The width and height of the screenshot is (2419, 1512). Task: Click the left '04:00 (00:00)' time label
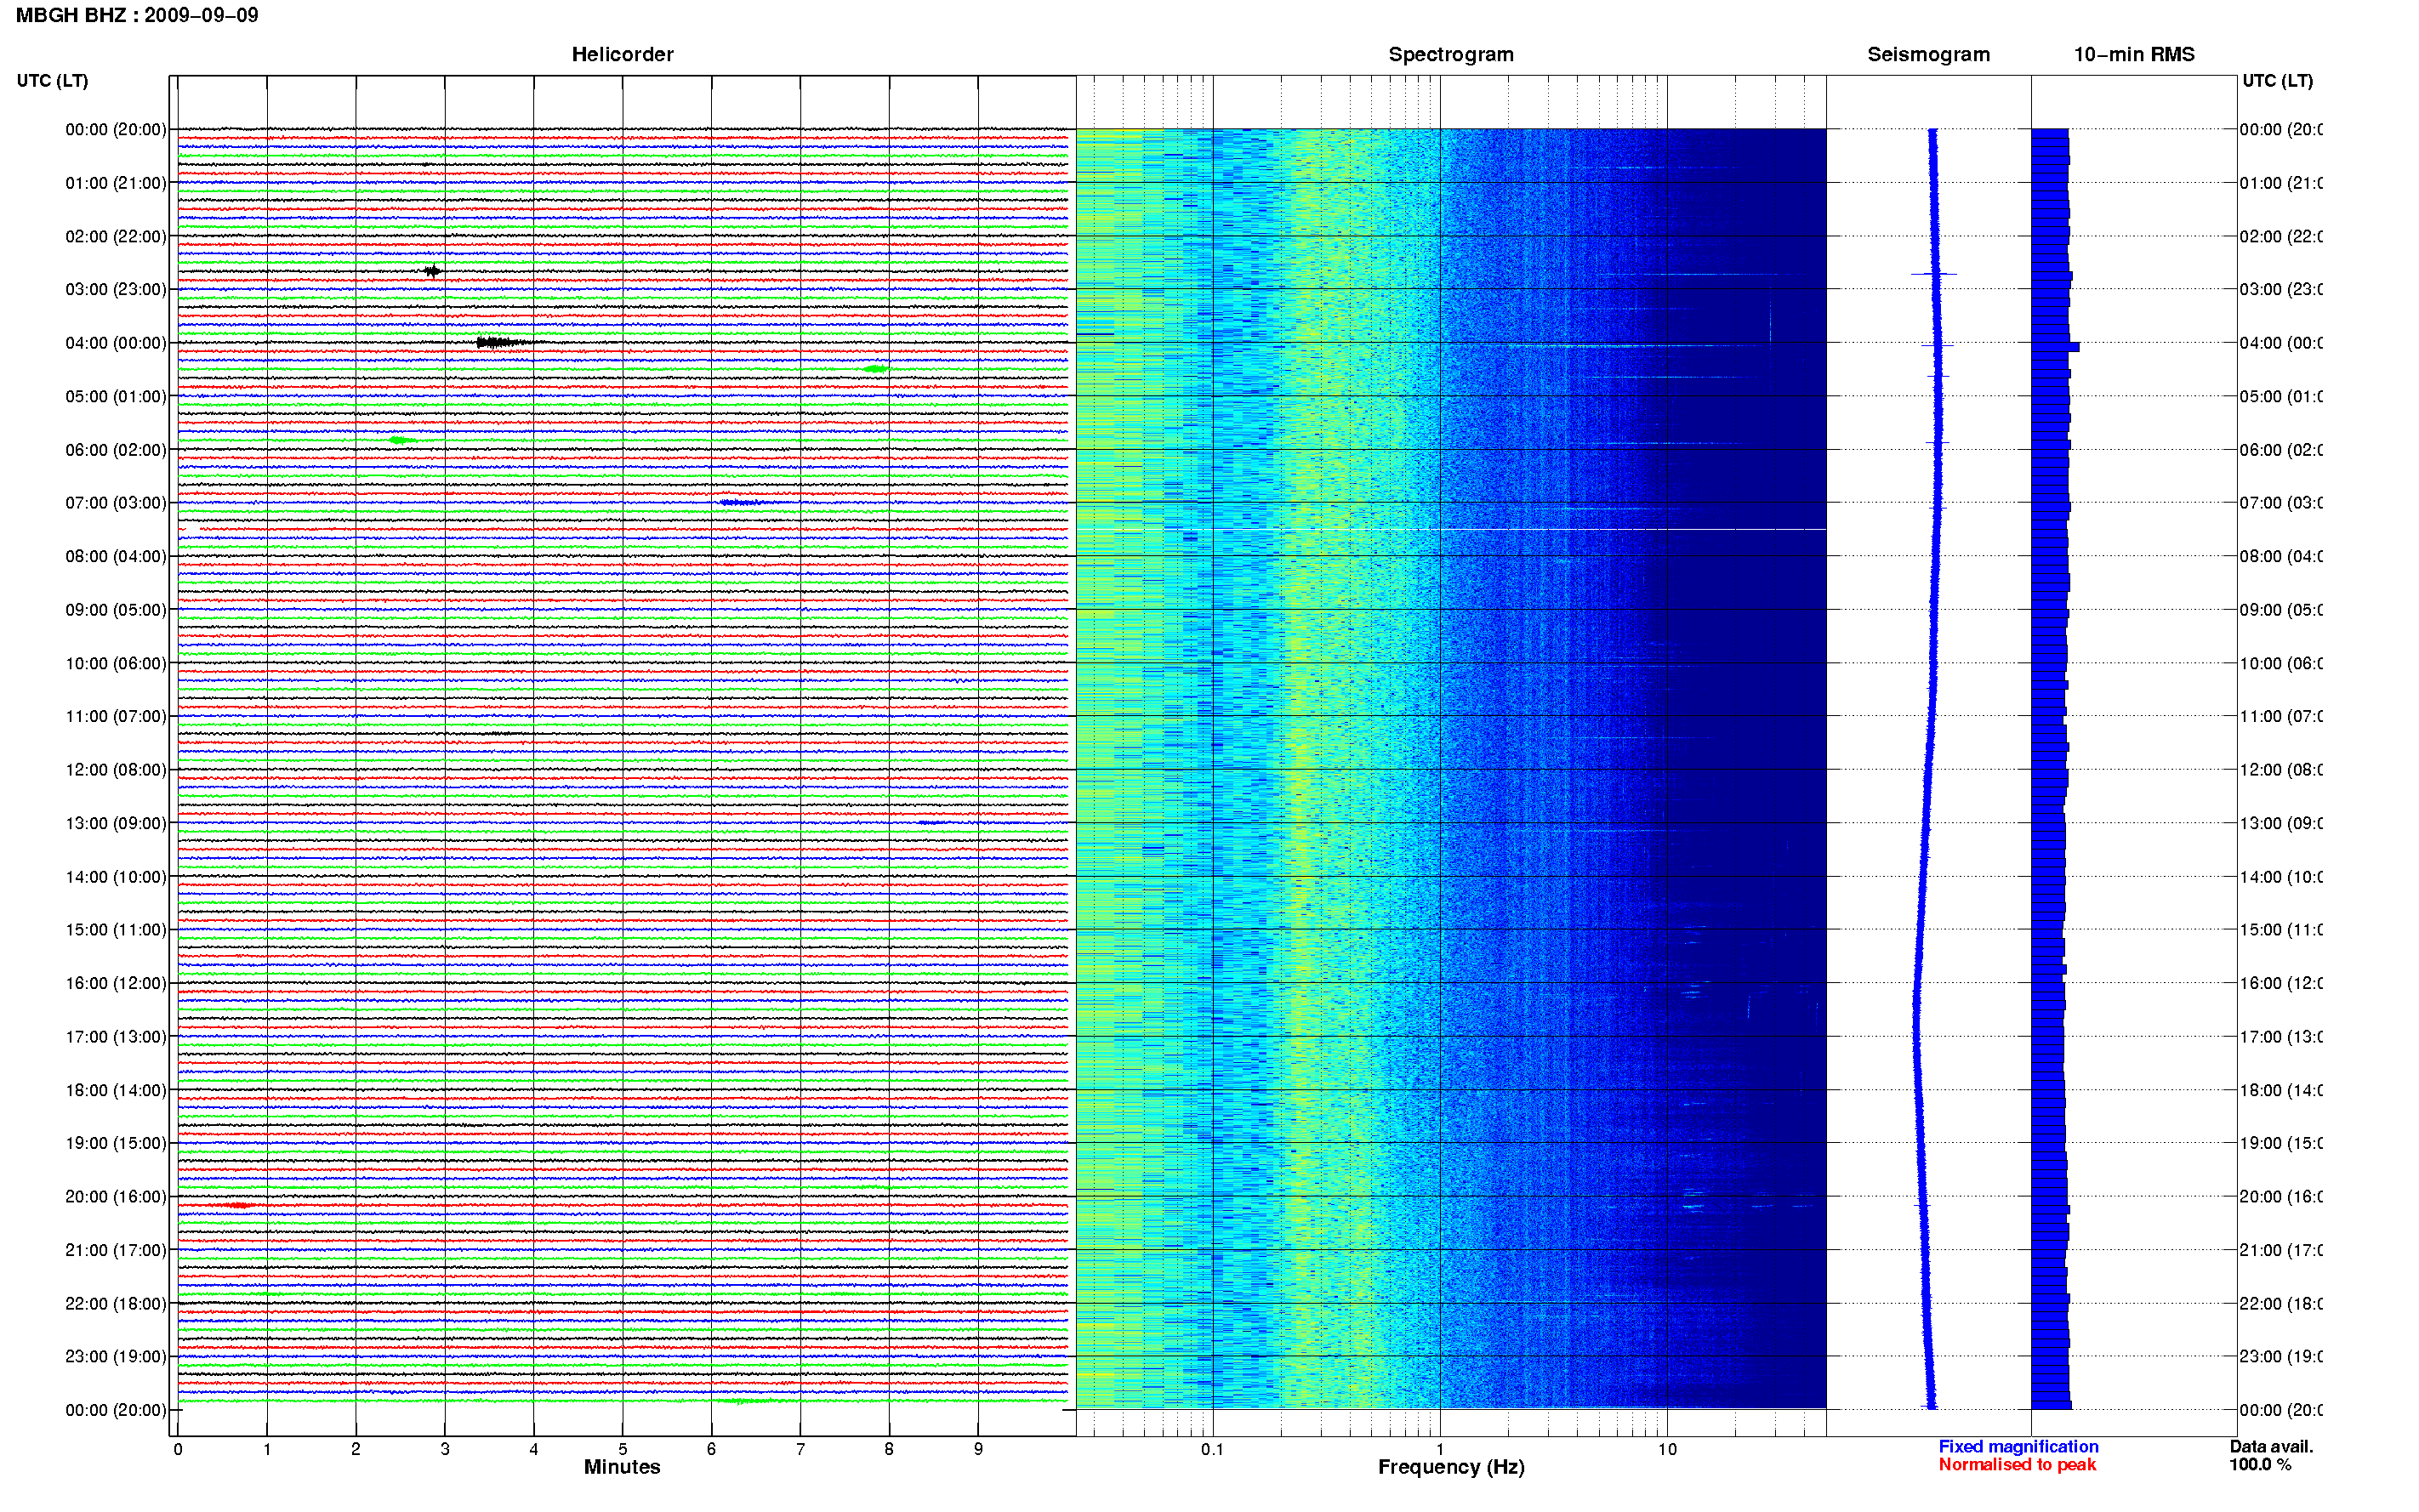coord(116,343)
